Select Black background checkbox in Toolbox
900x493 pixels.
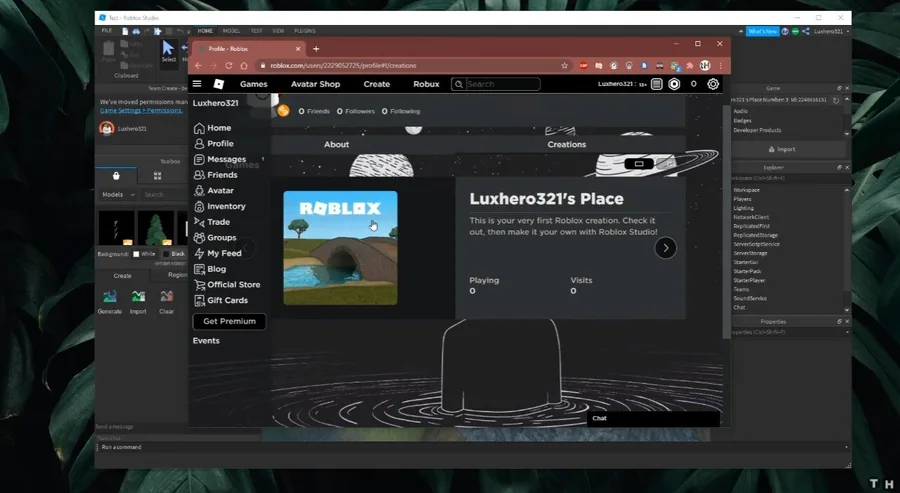166,254
